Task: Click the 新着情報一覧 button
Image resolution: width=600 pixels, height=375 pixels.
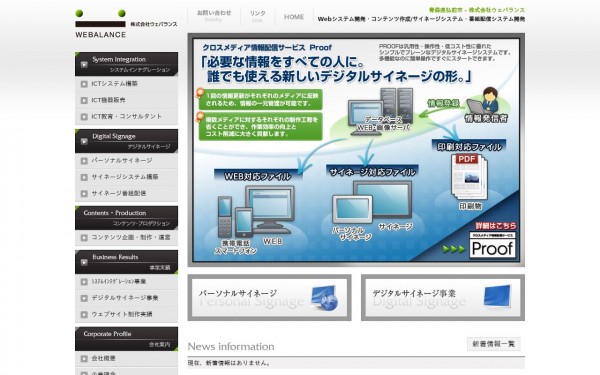Action: click(x=494, y=344)
